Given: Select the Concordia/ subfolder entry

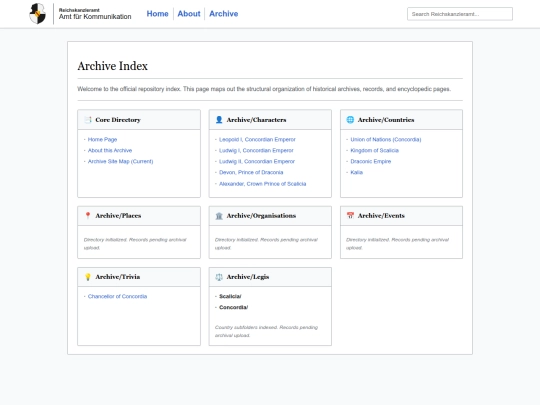Looking at the screenshot, I should tap(233, 308).
